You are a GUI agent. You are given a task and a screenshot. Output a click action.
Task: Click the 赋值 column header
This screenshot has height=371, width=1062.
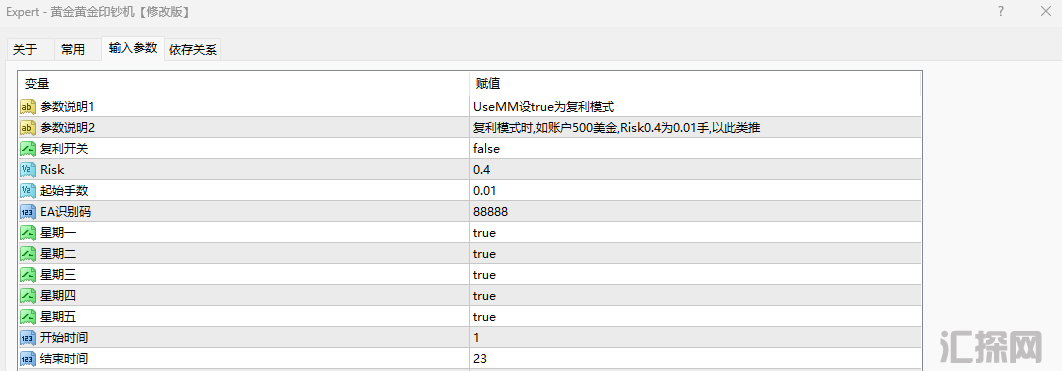(695, 83)
